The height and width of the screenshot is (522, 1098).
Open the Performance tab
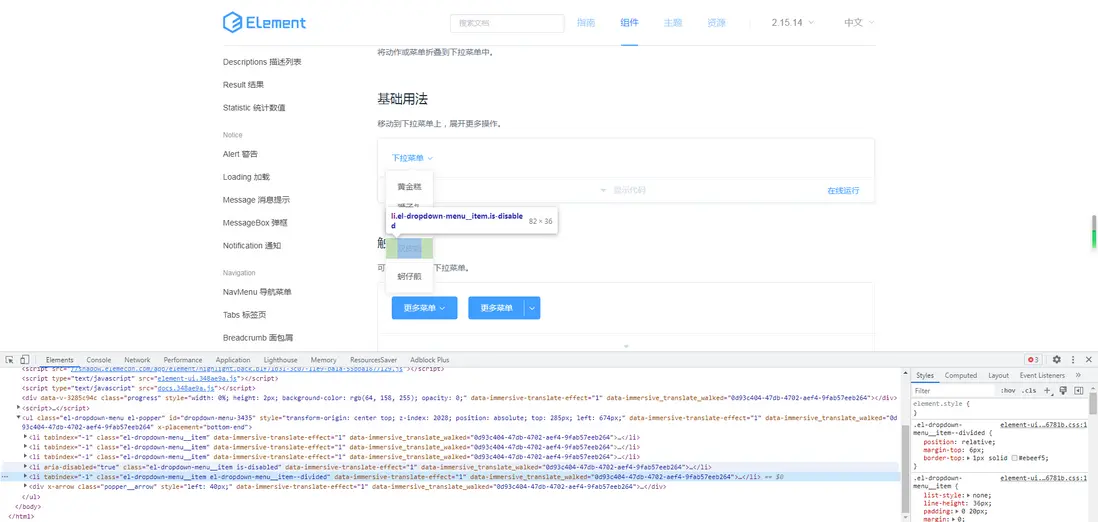tap(183, 359)
